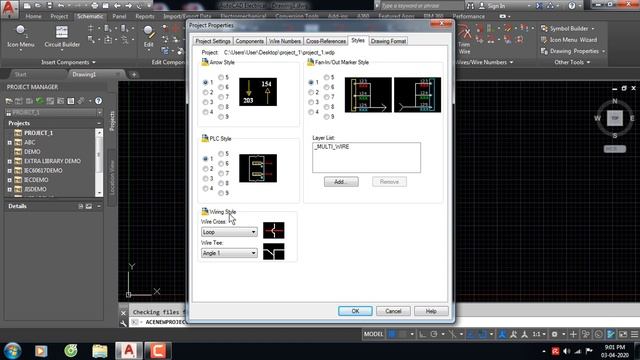
Task: Open the Symbol Builder tool
Action: [x=567, y=29]
